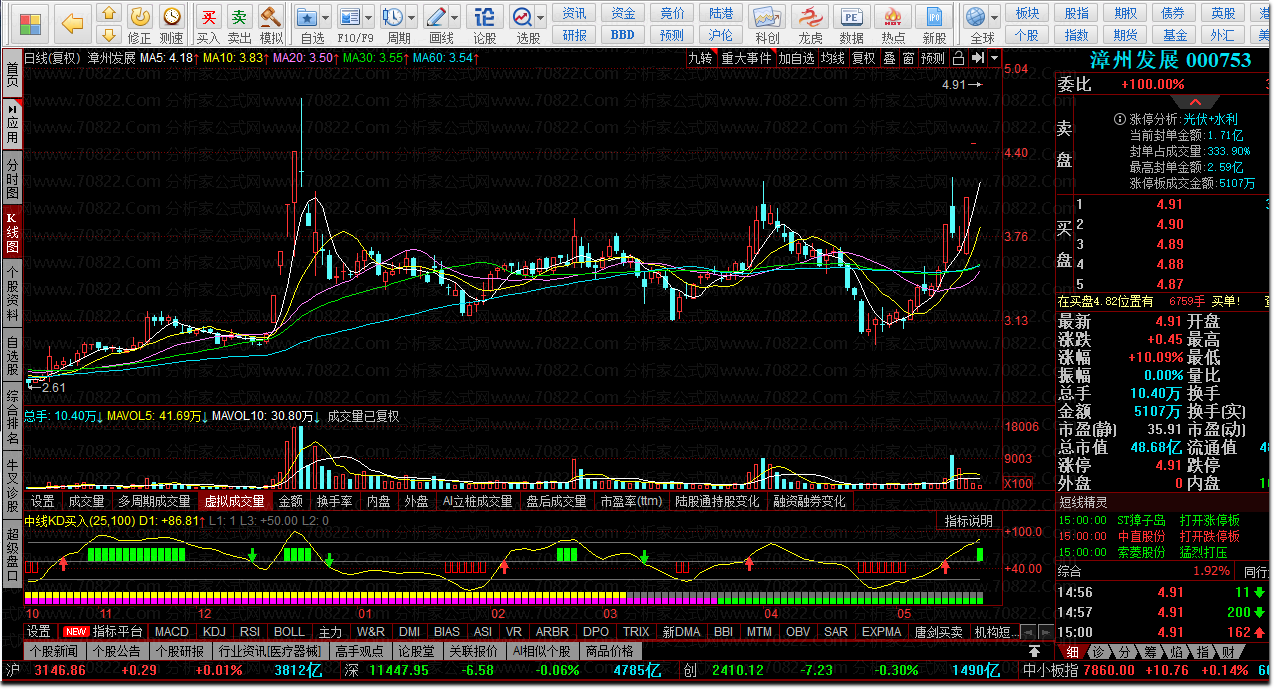Image resolution: width=1275 pixels, height=689 pixels.
Task: Click the collapse arrow button beside 商品价格 tabs
Action: pyautogui.click(x=1033, y=651)
